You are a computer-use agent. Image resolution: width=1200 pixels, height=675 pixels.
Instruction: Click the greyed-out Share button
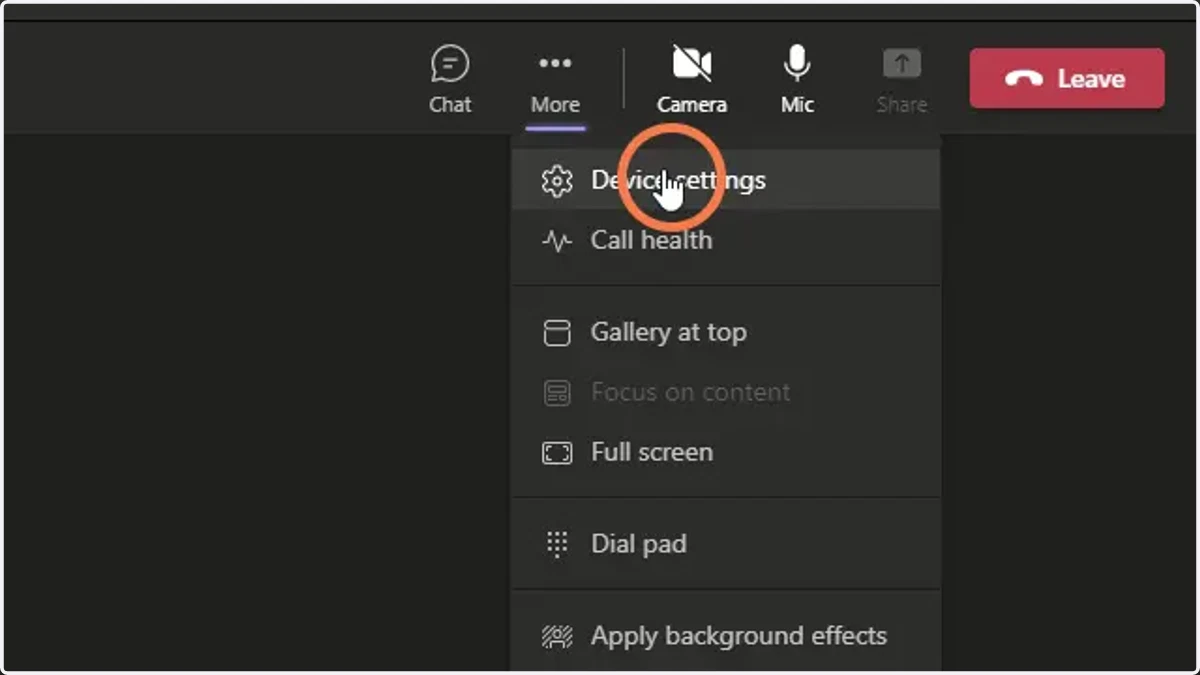click(x=902, y=79)
